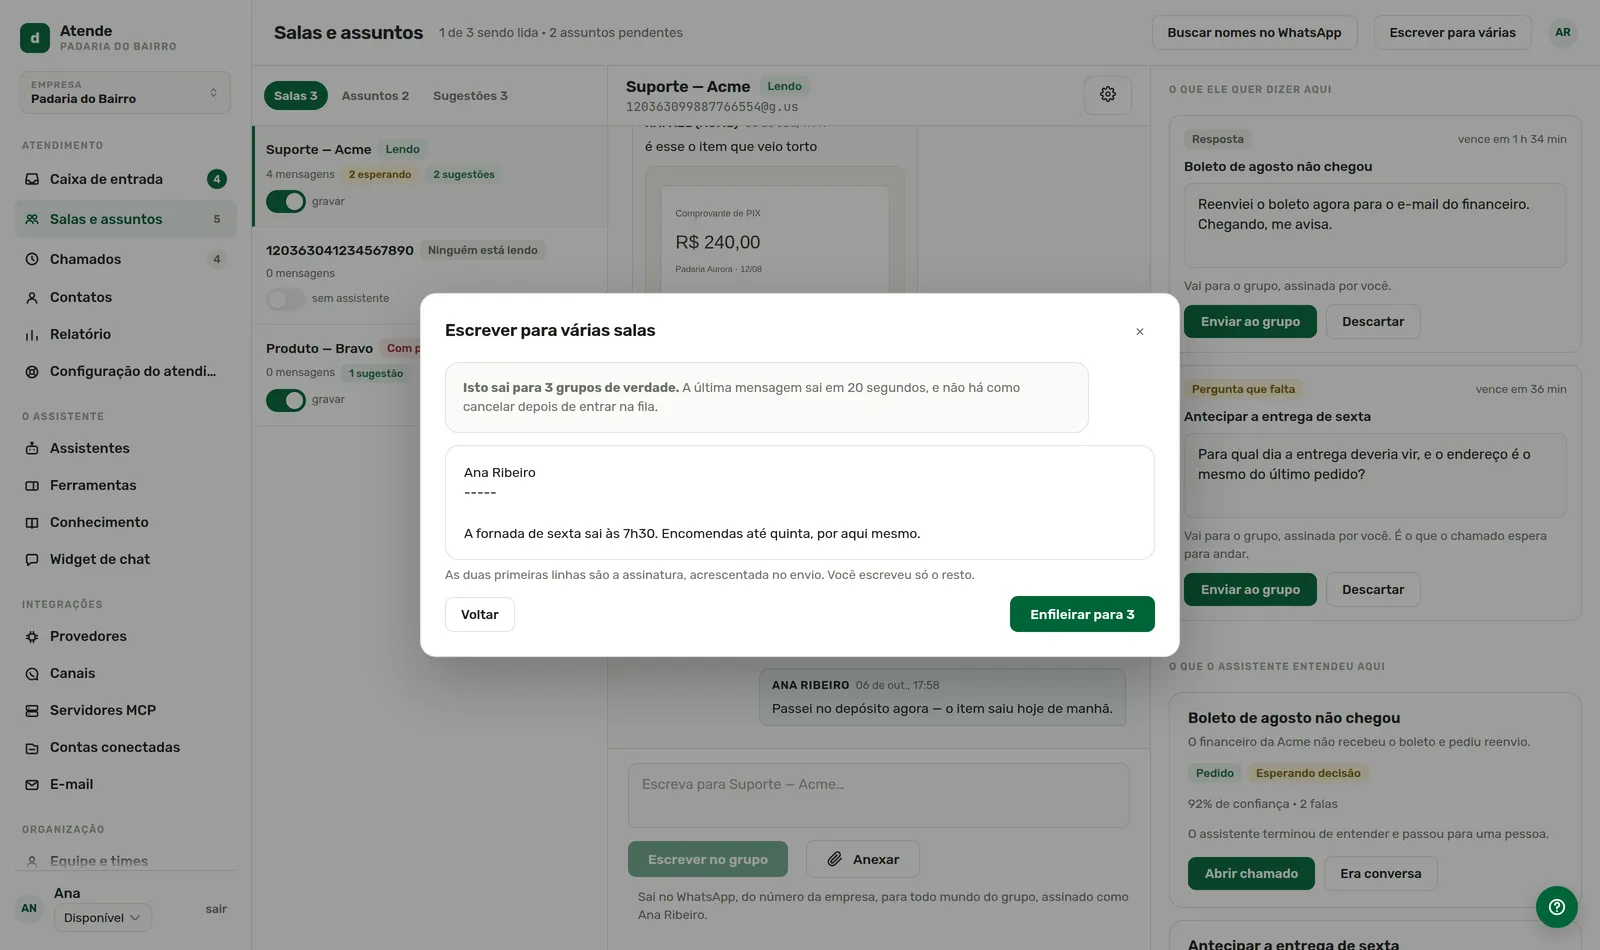Viewport: 1600px width, 950px height.
Task: Click the Anexar attachment button
Action: coord(863,859)
